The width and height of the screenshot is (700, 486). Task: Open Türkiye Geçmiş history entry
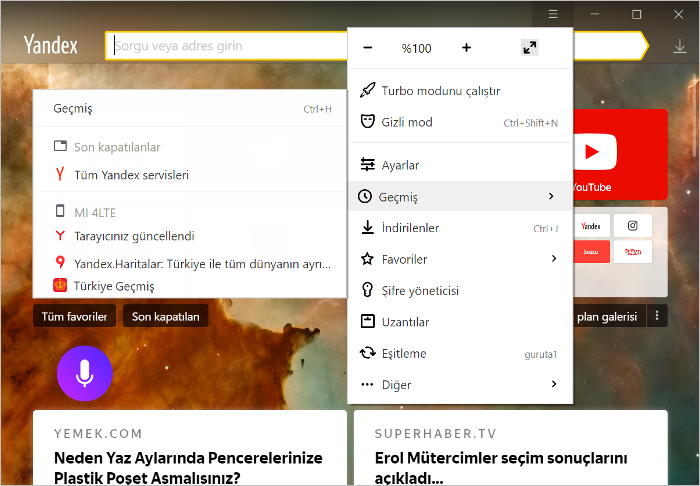pos(190,286)
